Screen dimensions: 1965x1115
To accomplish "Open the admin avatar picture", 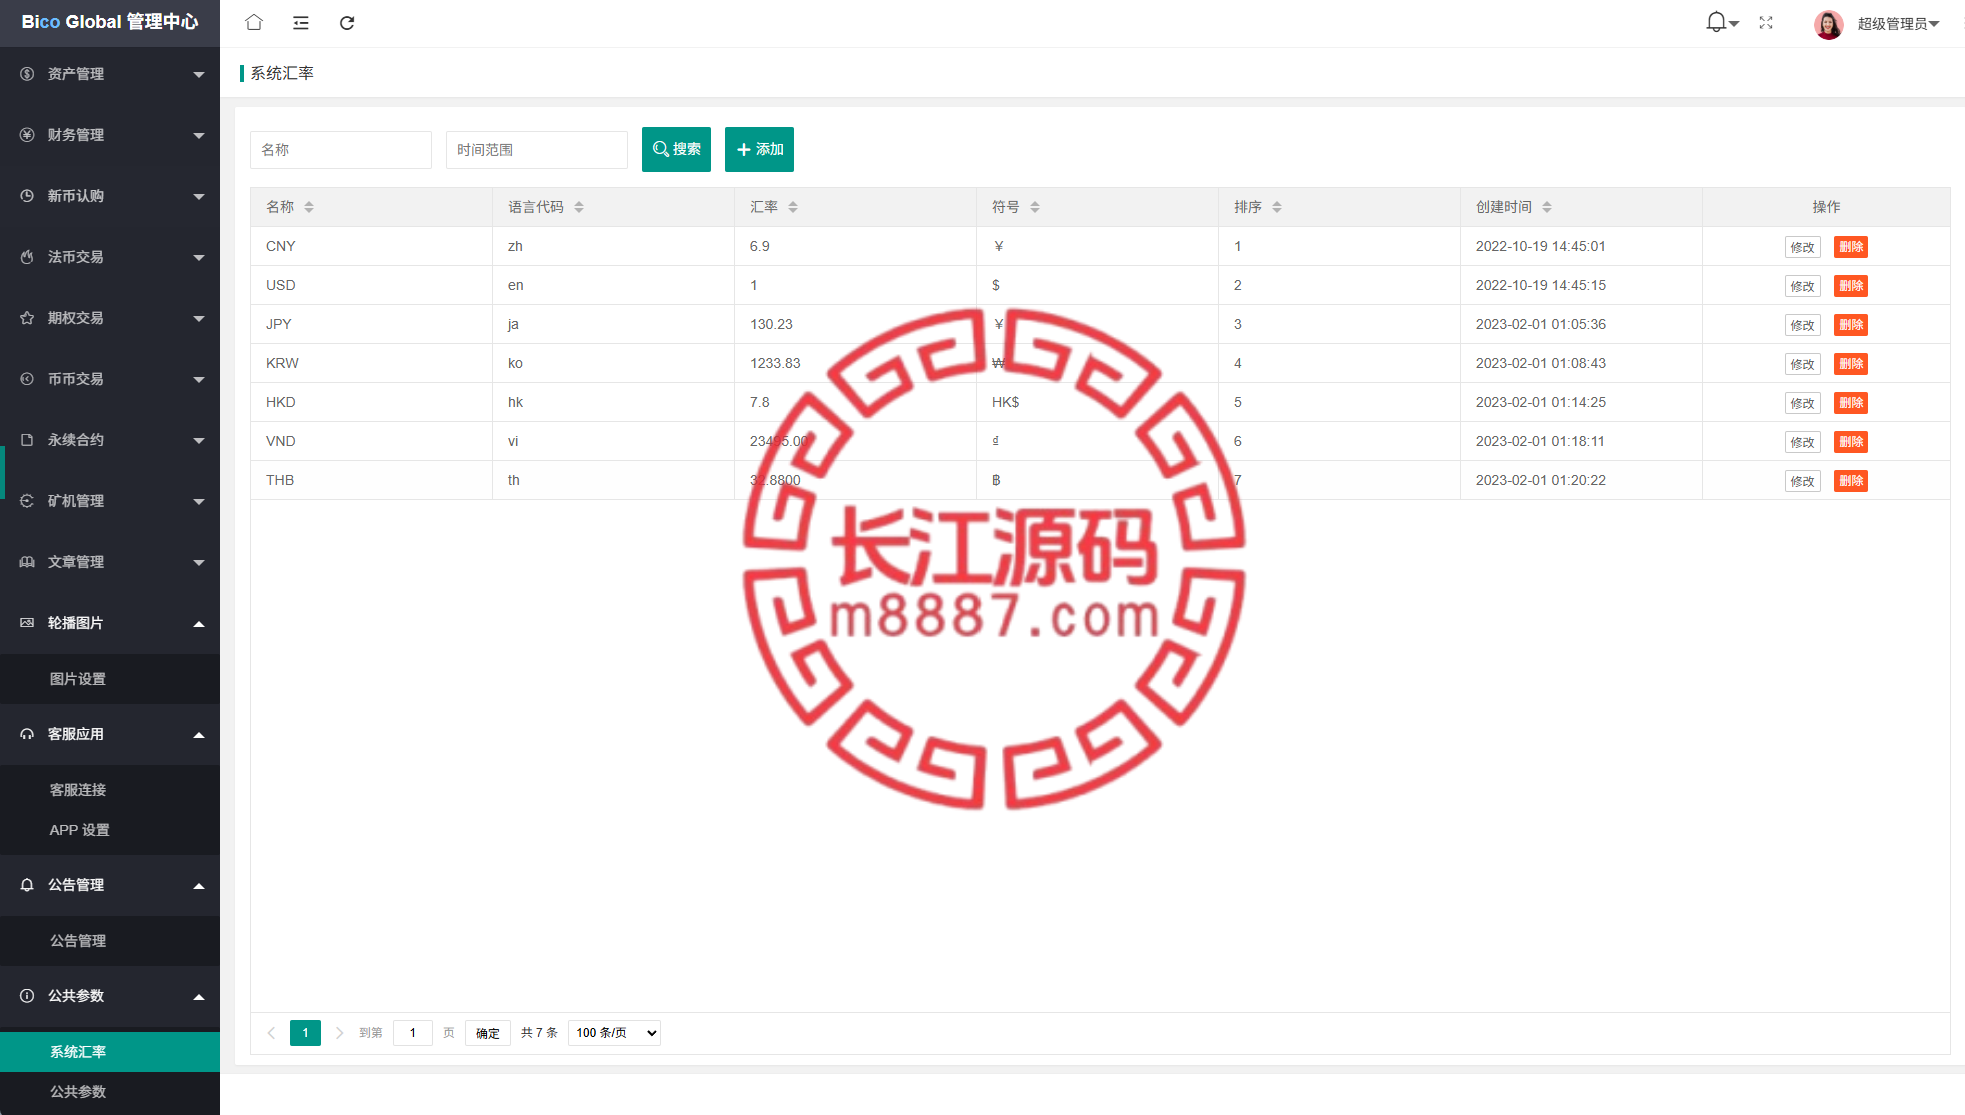I will 1829,24.
